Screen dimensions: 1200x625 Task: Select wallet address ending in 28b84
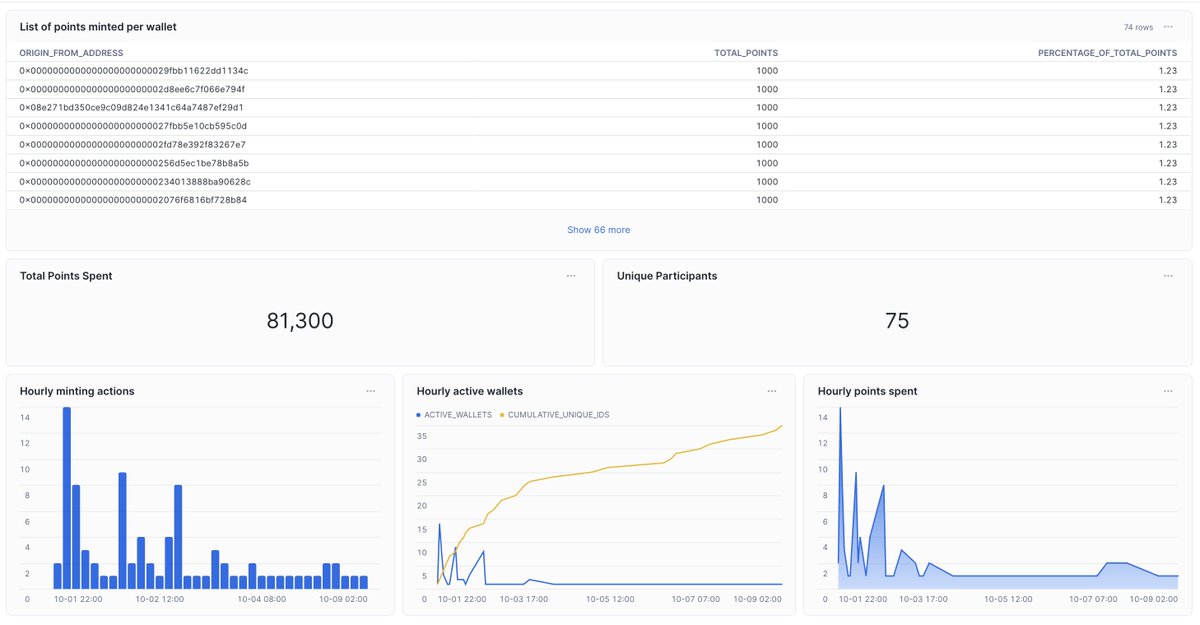133,200
